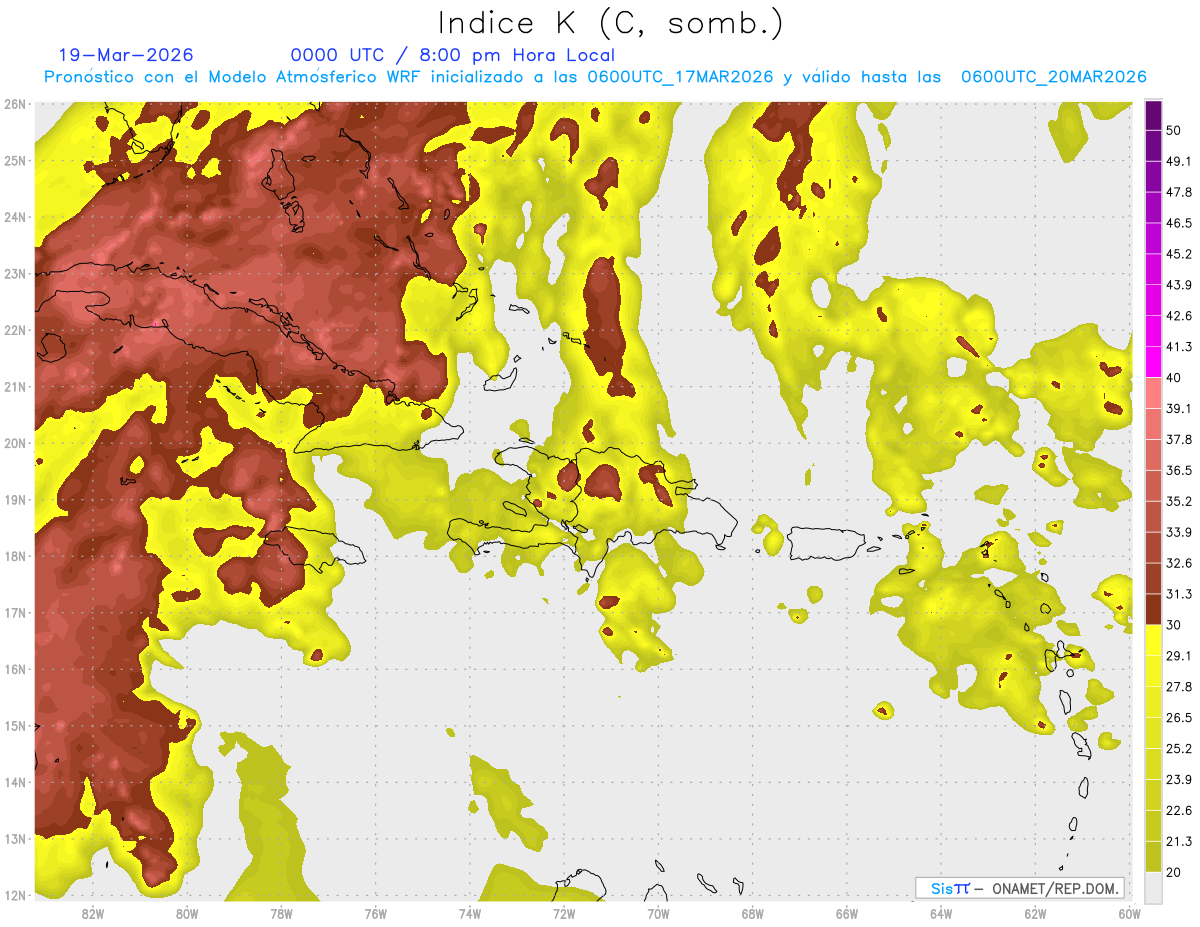Click the colorbar value 40
This screenshot has height=927, width=1200.
[x=1174, y=378]
